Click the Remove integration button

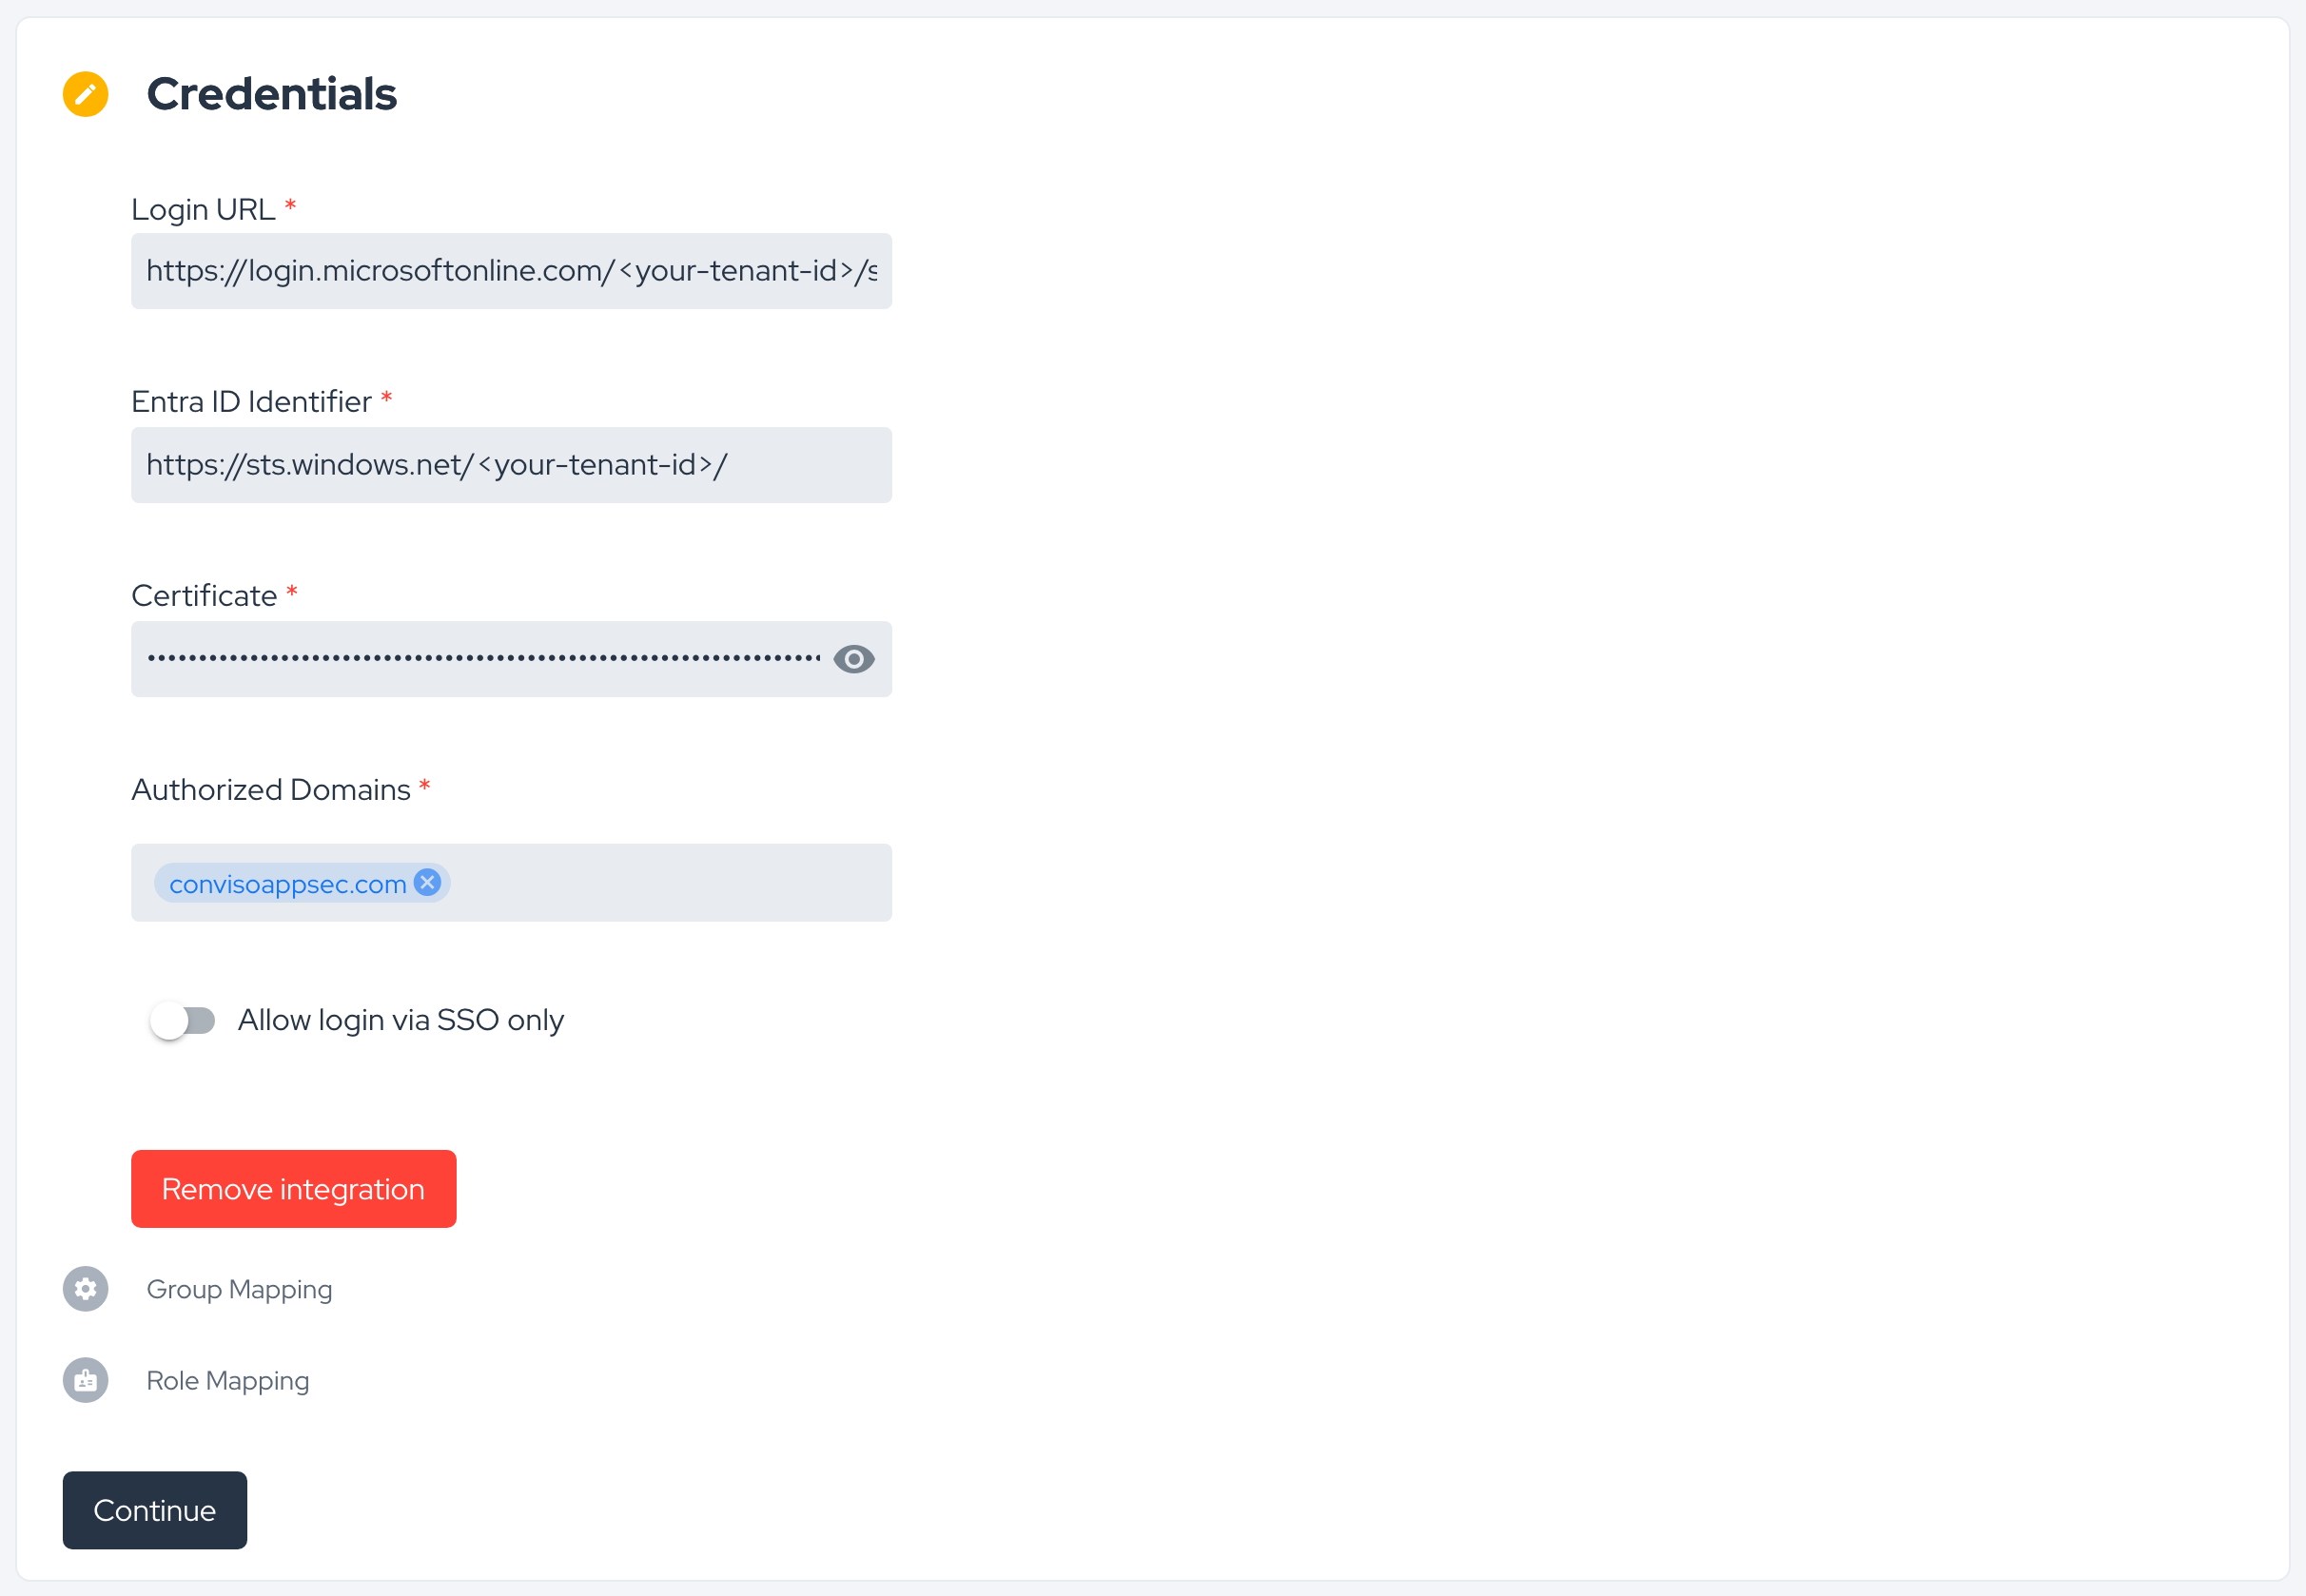(x=293, y=1189)
